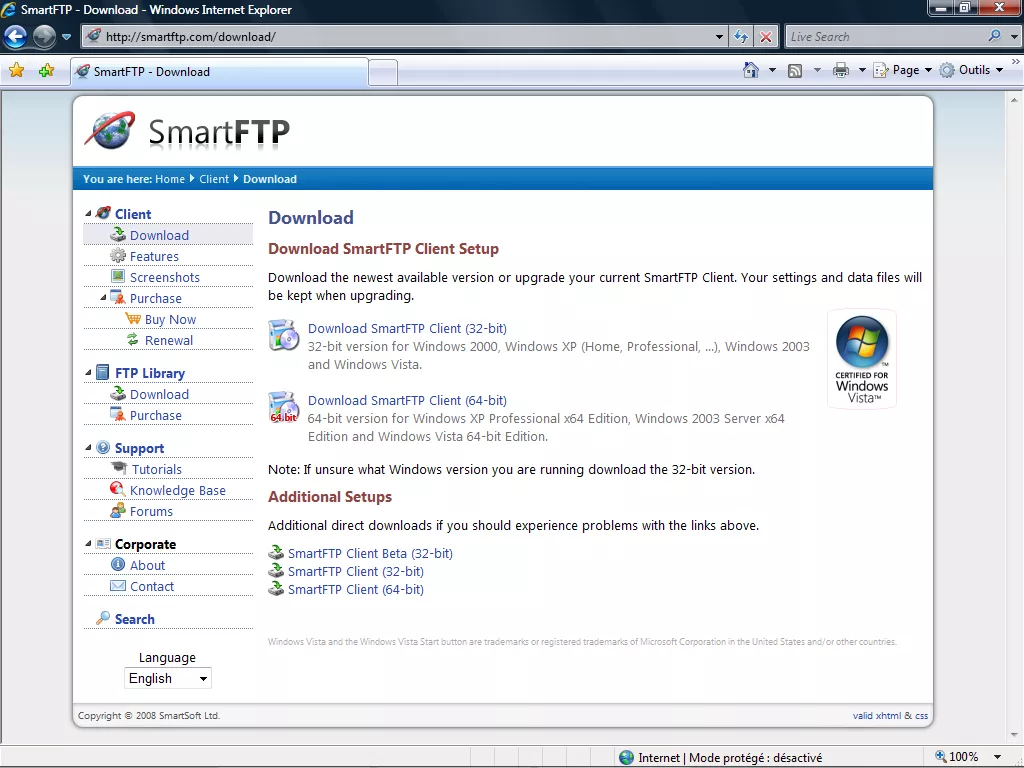The width and height of the screenshot is (1024, 768).
Task: Click the Print toolbar icon
Action: (x=841, y=70)
